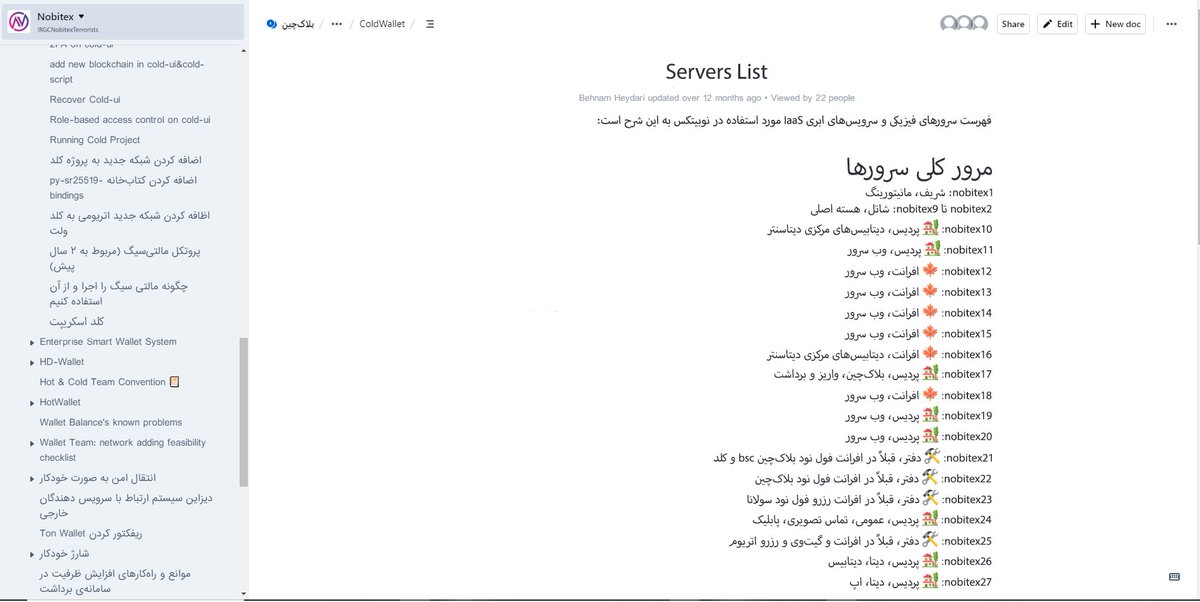Click the building emoji on nobitex27
1200x602 pixels.
pos(931,582)
